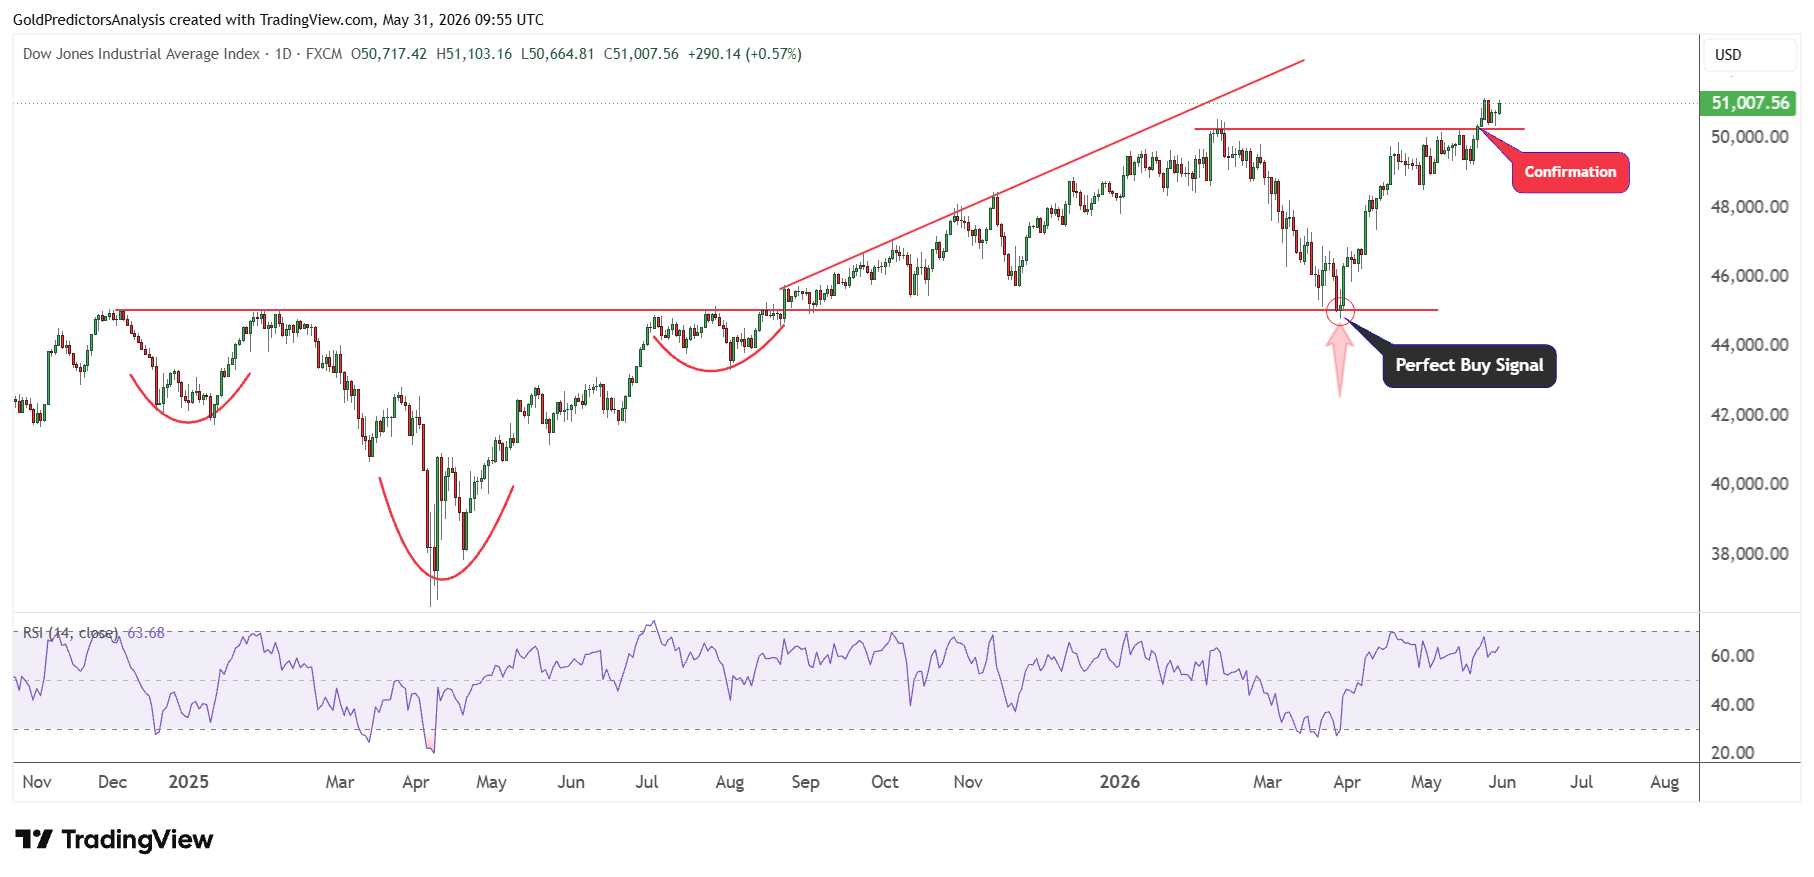The height and width of the screenshot is (877, 1814).
Task: Click the red circle at buy signal
Action: 1340,312
